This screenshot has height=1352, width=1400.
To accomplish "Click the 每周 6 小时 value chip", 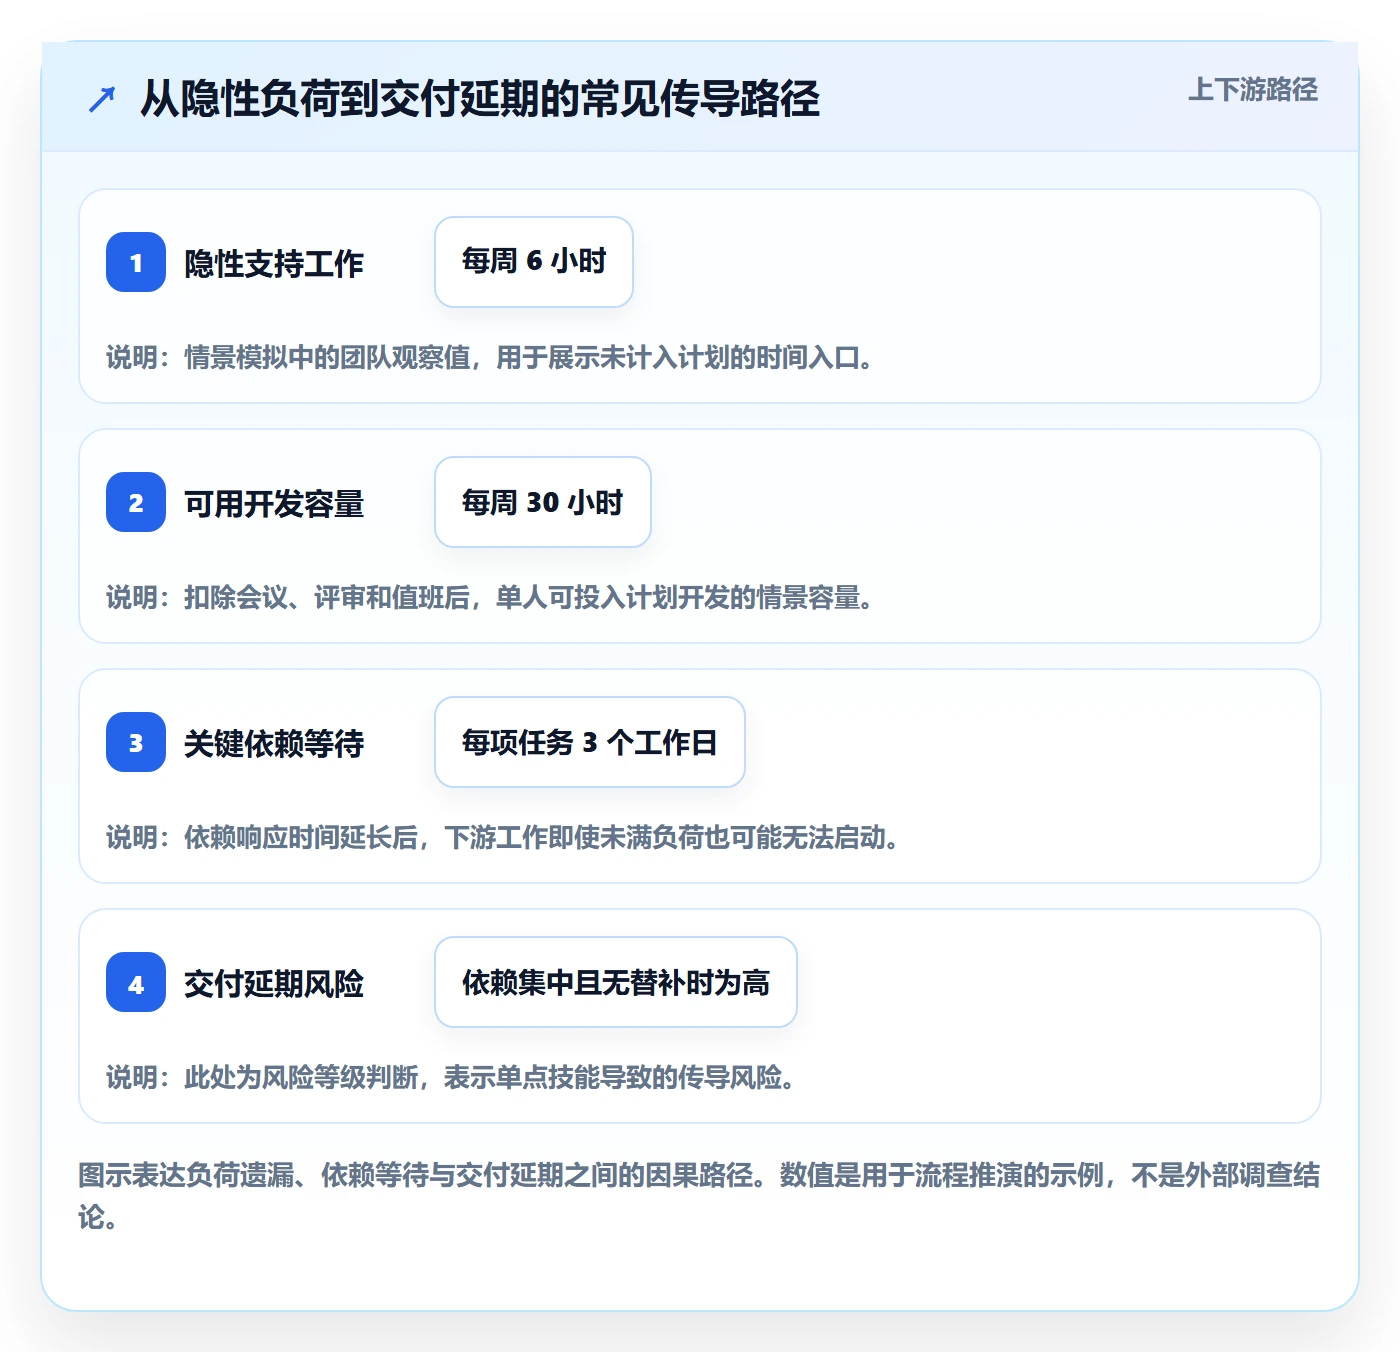I will pyautogui.click(x=534, y=262).
